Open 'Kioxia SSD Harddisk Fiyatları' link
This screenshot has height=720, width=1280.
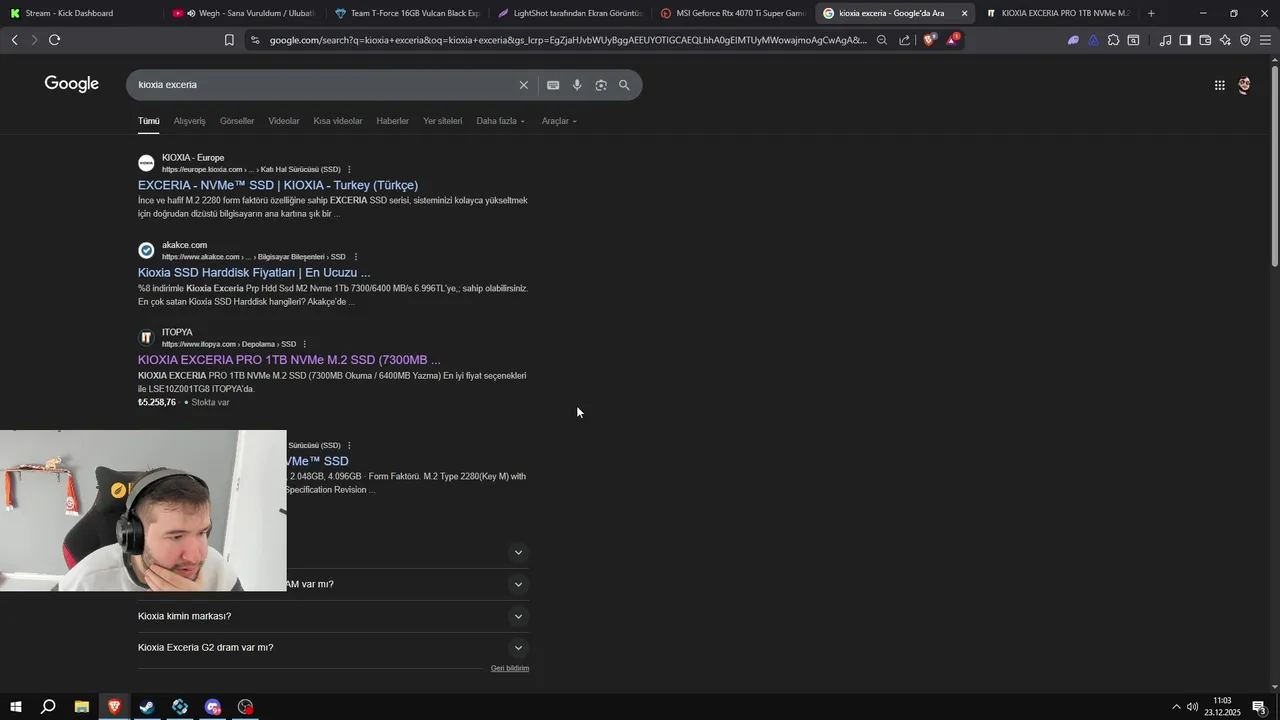click(x=254, y=272)
